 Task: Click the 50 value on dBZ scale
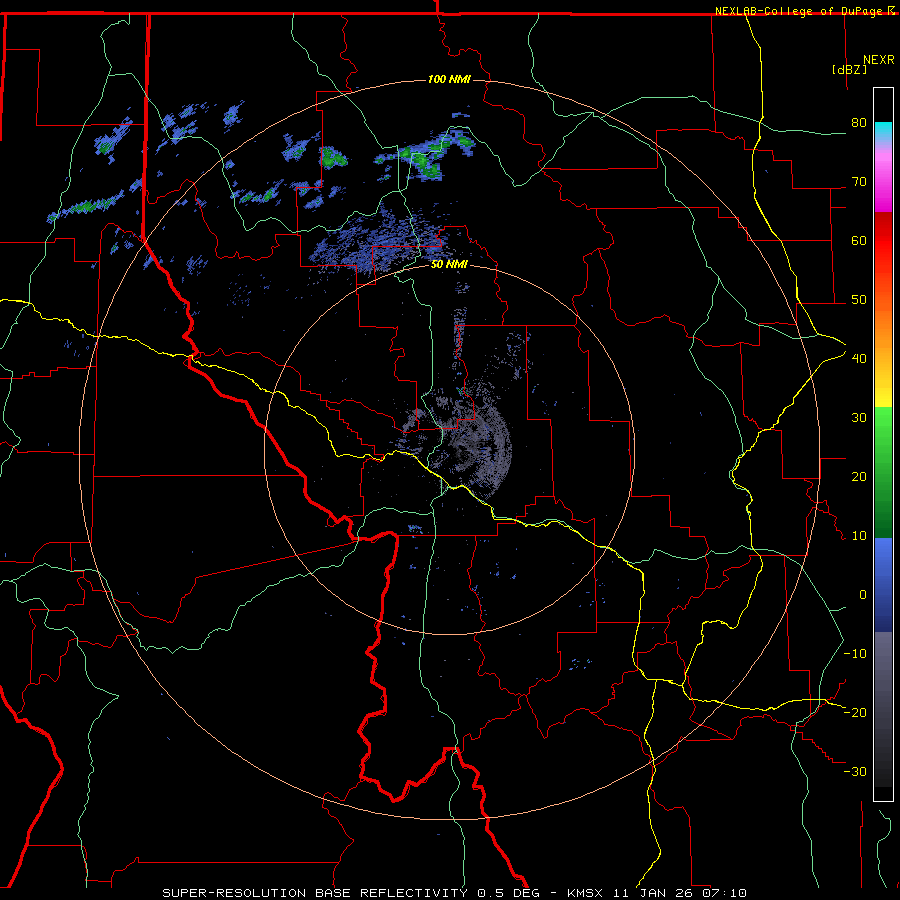[x=859, y=300]
